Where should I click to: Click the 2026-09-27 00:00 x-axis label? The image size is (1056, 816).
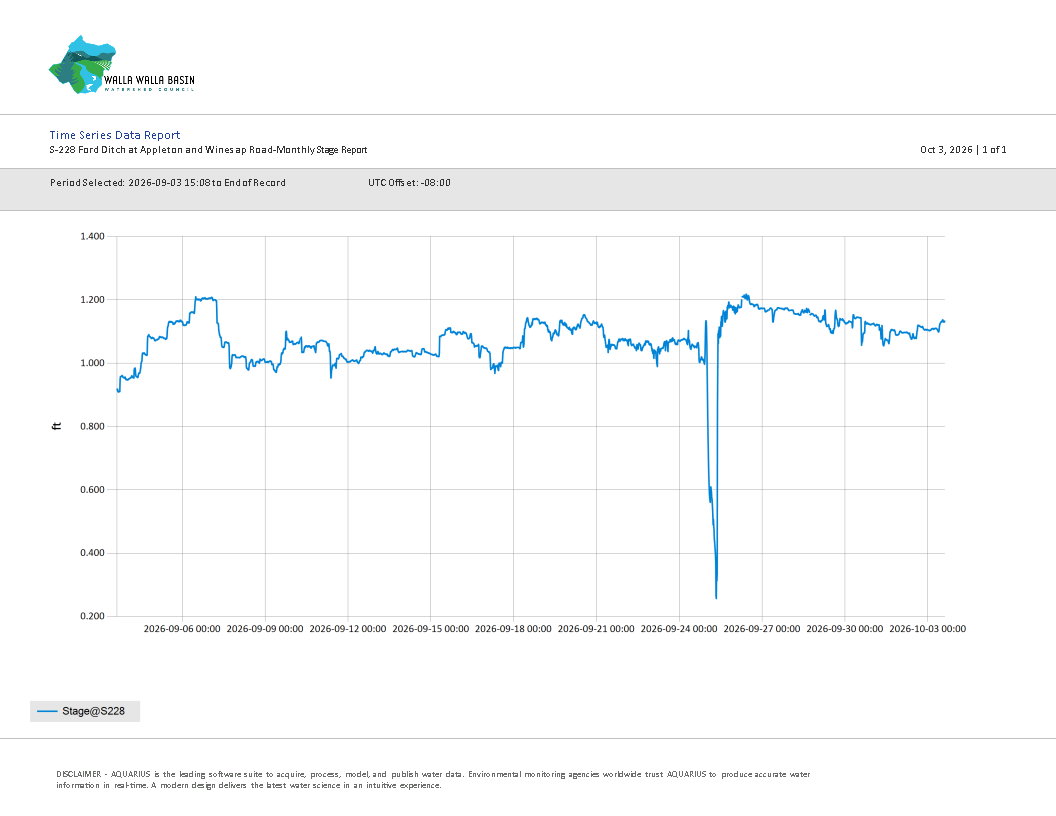(x=762, y=629)
